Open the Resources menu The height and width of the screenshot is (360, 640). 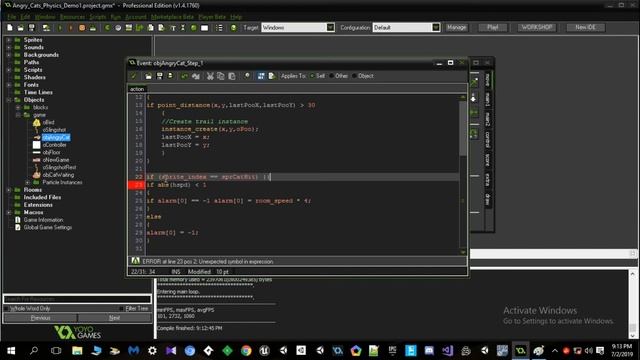(x=72, y=17)
